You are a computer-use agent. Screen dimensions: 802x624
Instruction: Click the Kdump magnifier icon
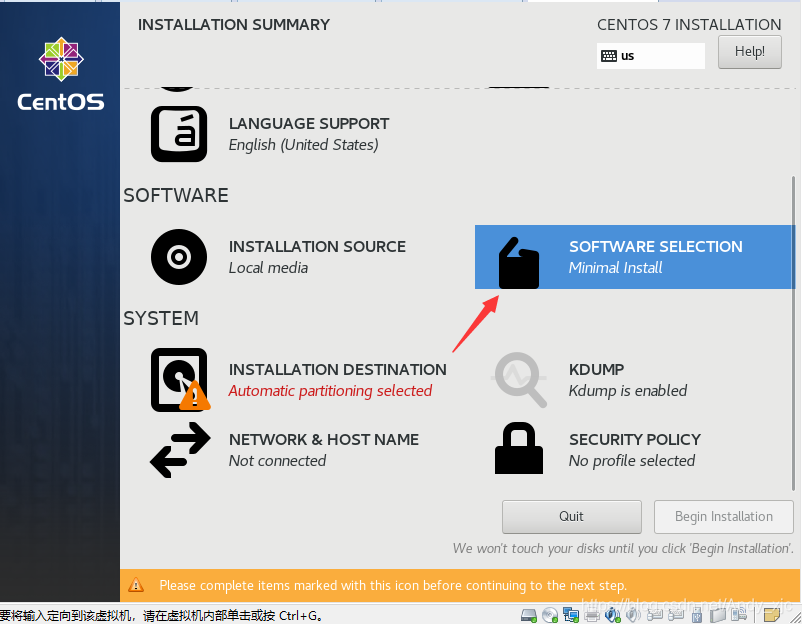(x=520, y=380)
